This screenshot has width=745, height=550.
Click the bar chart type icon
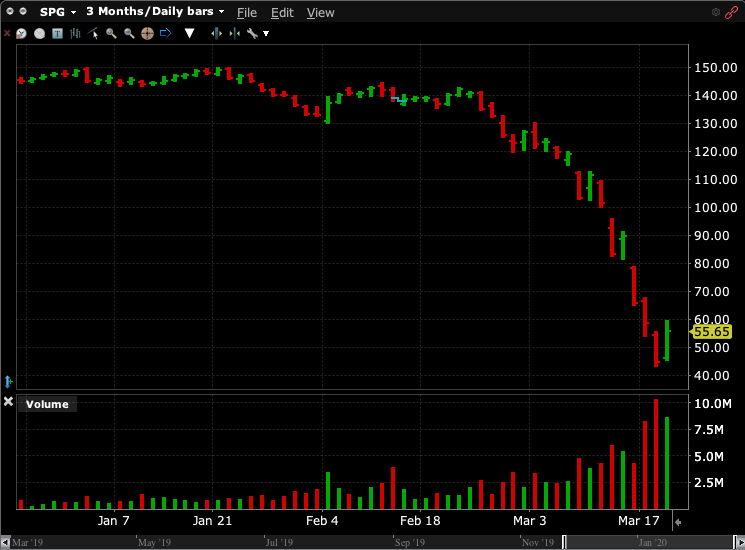[75, 33]
